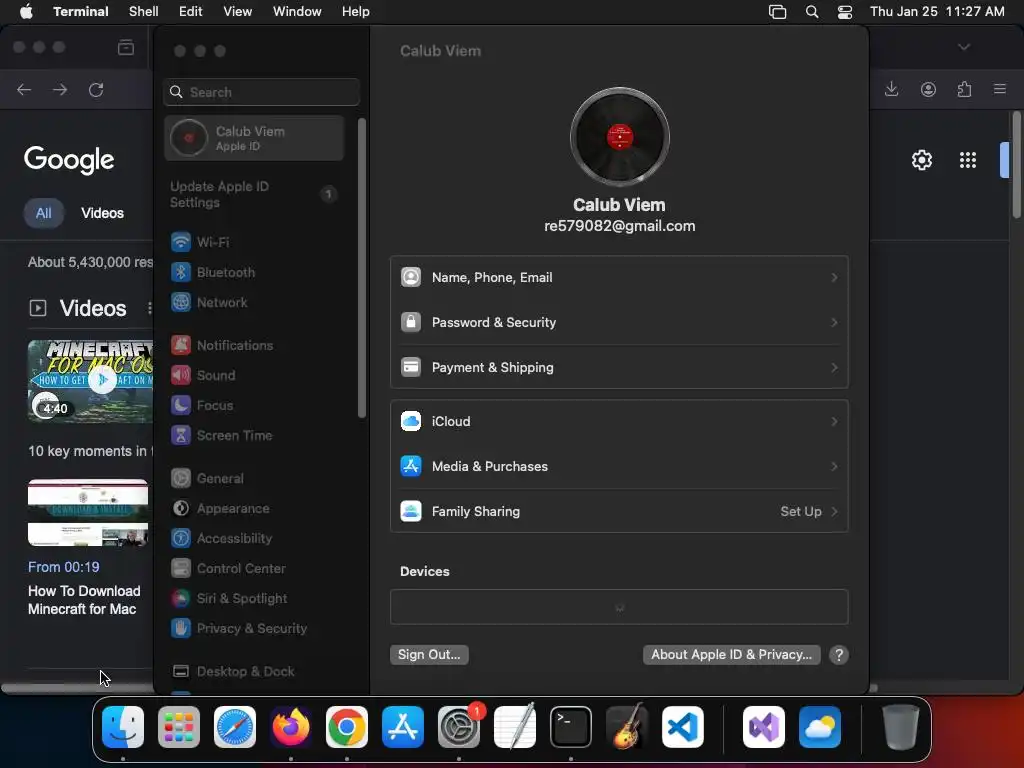Click the settings Search field
Screen dimensions: 1024x768
(x=261, y=92)
